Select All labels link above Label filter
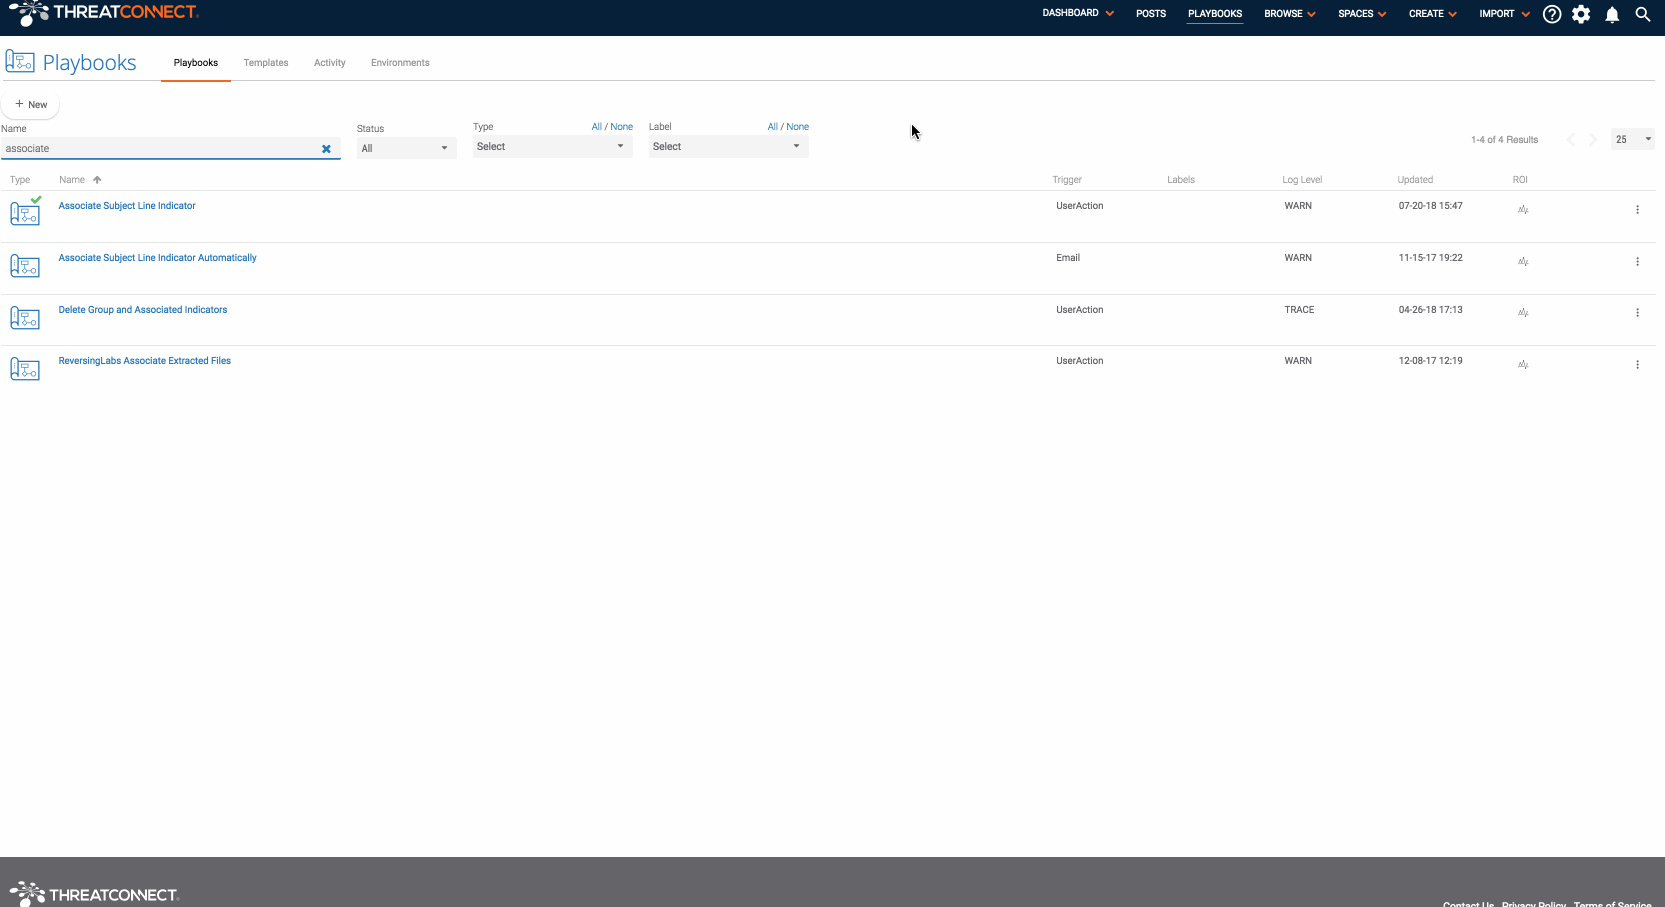The height and width of the screenshot is (907, 1665). click(773, 127)
